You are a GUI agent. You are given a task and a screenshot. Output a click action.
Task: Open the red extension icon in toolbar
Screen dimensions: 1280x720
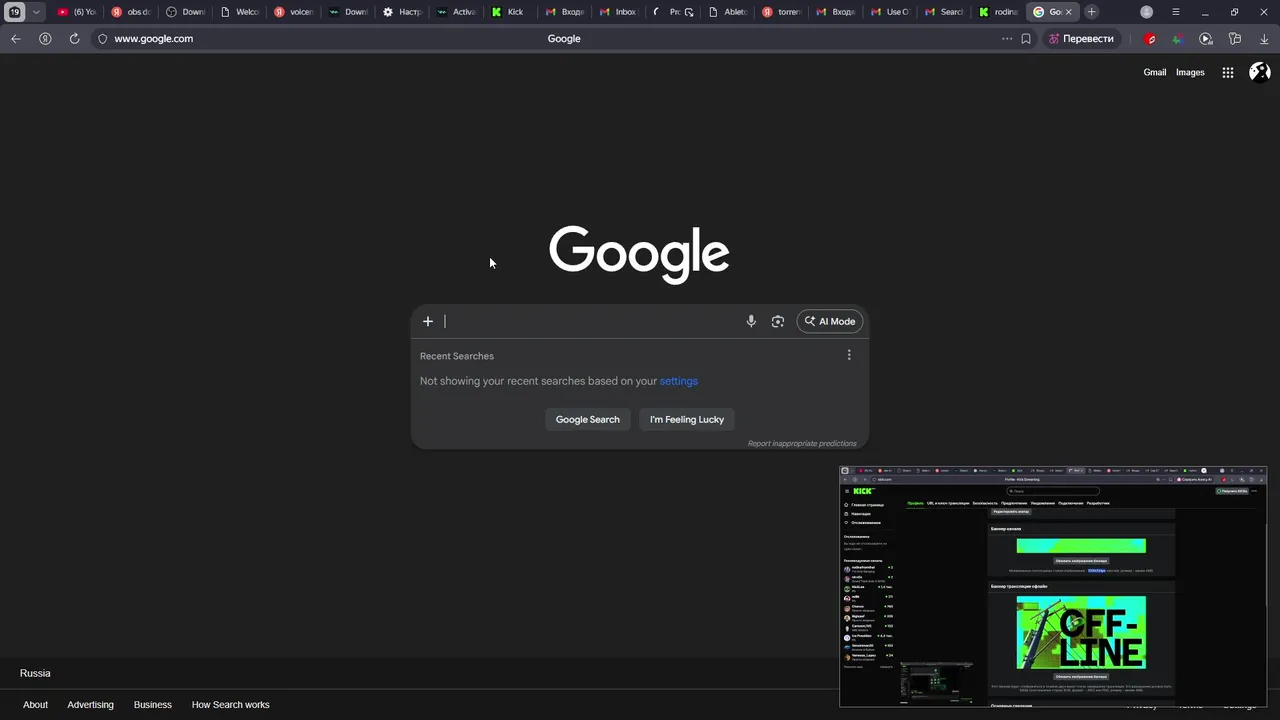click(1150, 39)
